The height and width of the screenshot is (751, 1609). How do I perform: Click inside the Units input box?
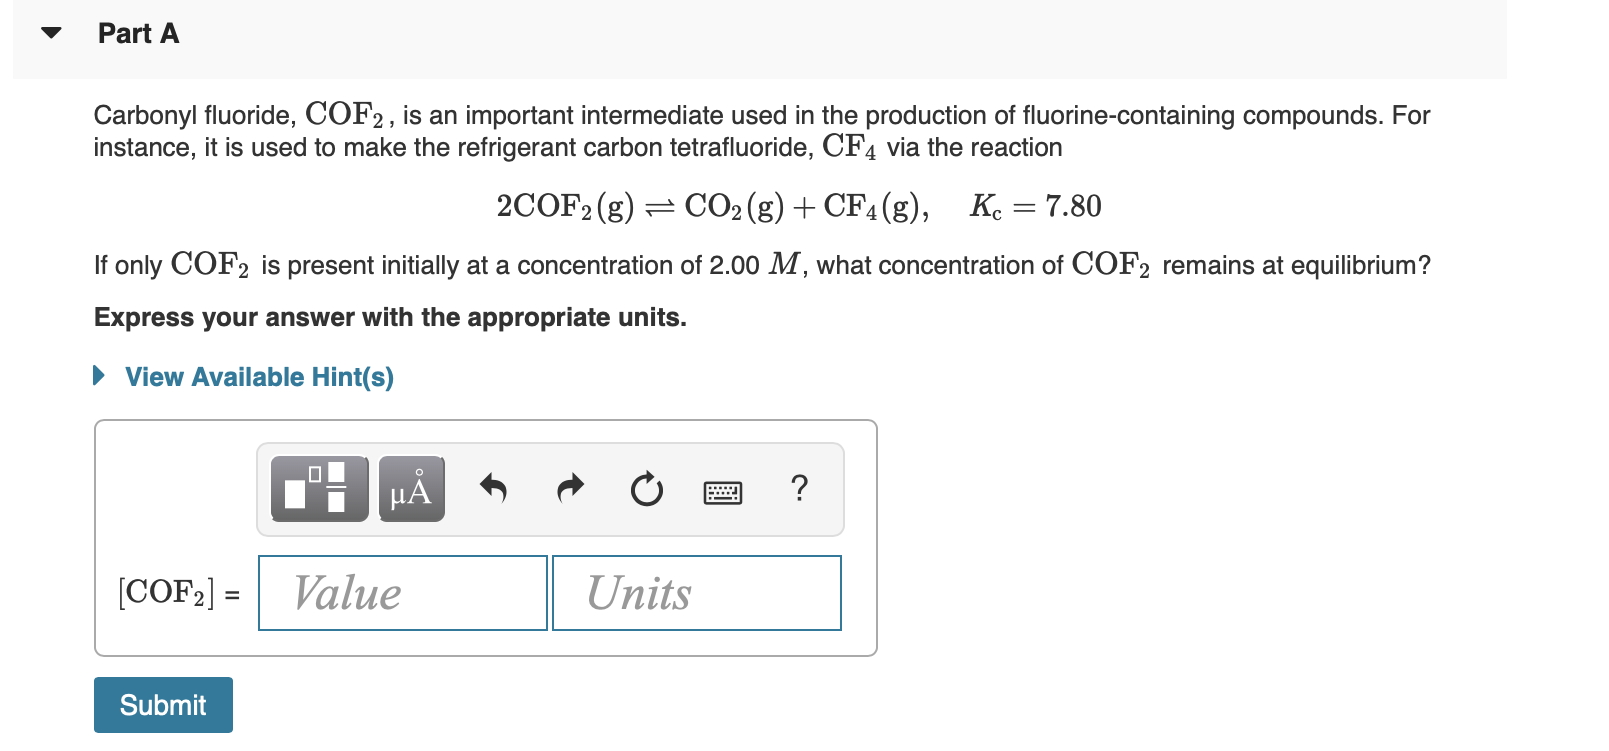[x=695, y=592]
